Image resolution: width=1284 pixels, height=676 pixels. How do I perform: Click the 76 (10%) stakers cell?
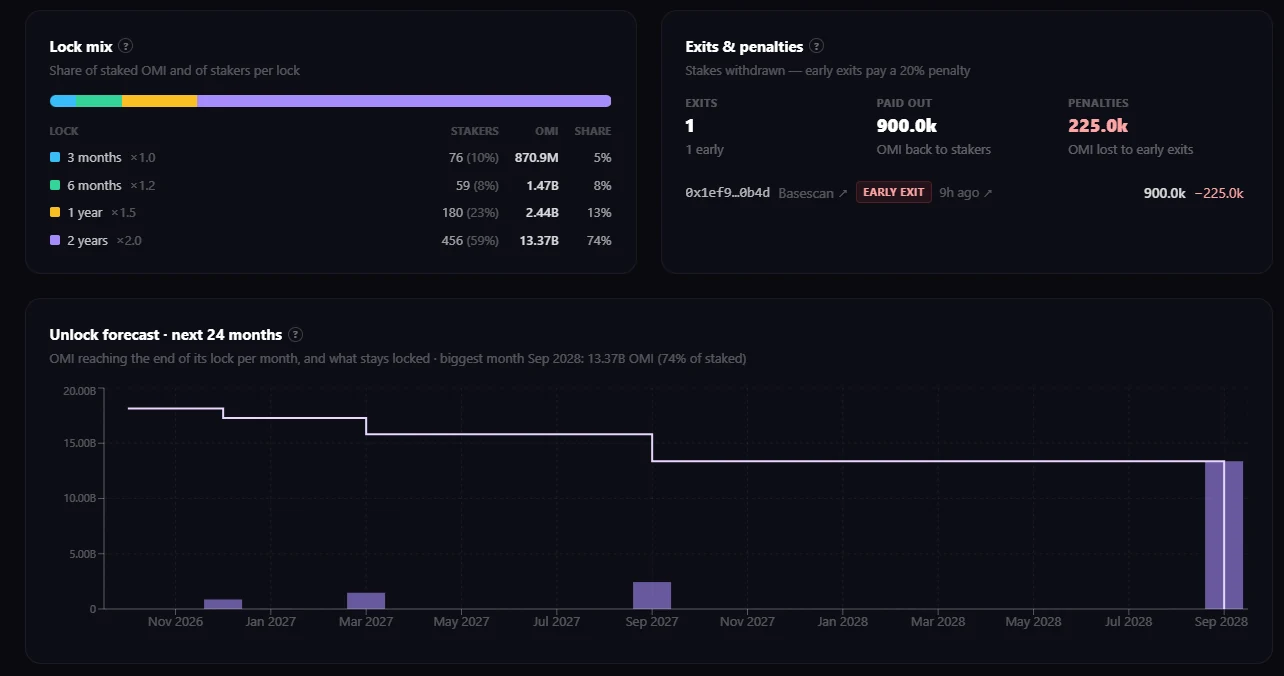point(475,158)
